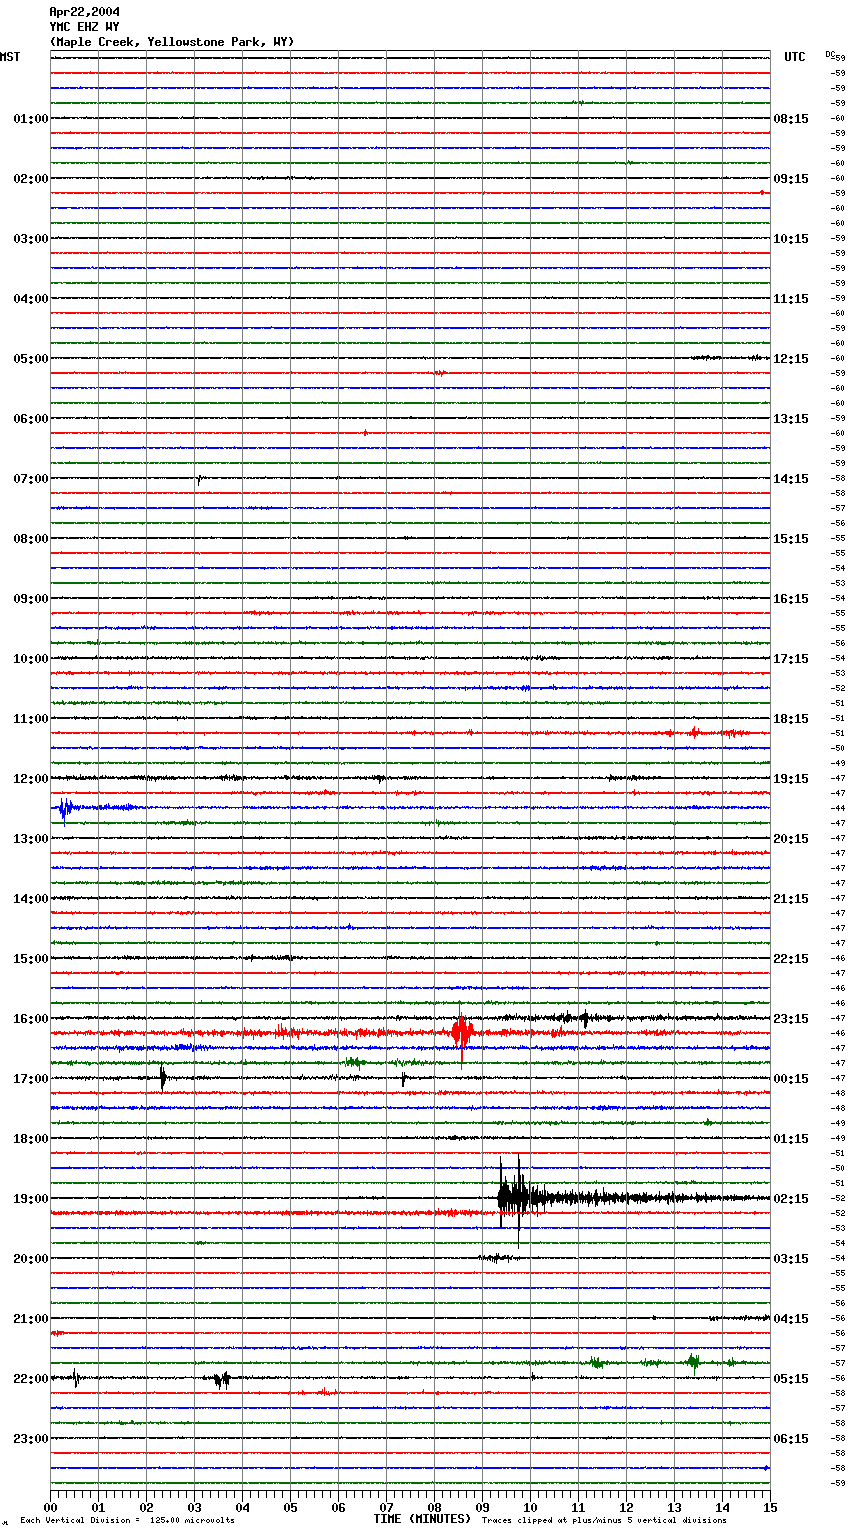This screenshot has height=1534, width=850.
Task: Select the 08:00 MST hour label
Action: point(31,539)
